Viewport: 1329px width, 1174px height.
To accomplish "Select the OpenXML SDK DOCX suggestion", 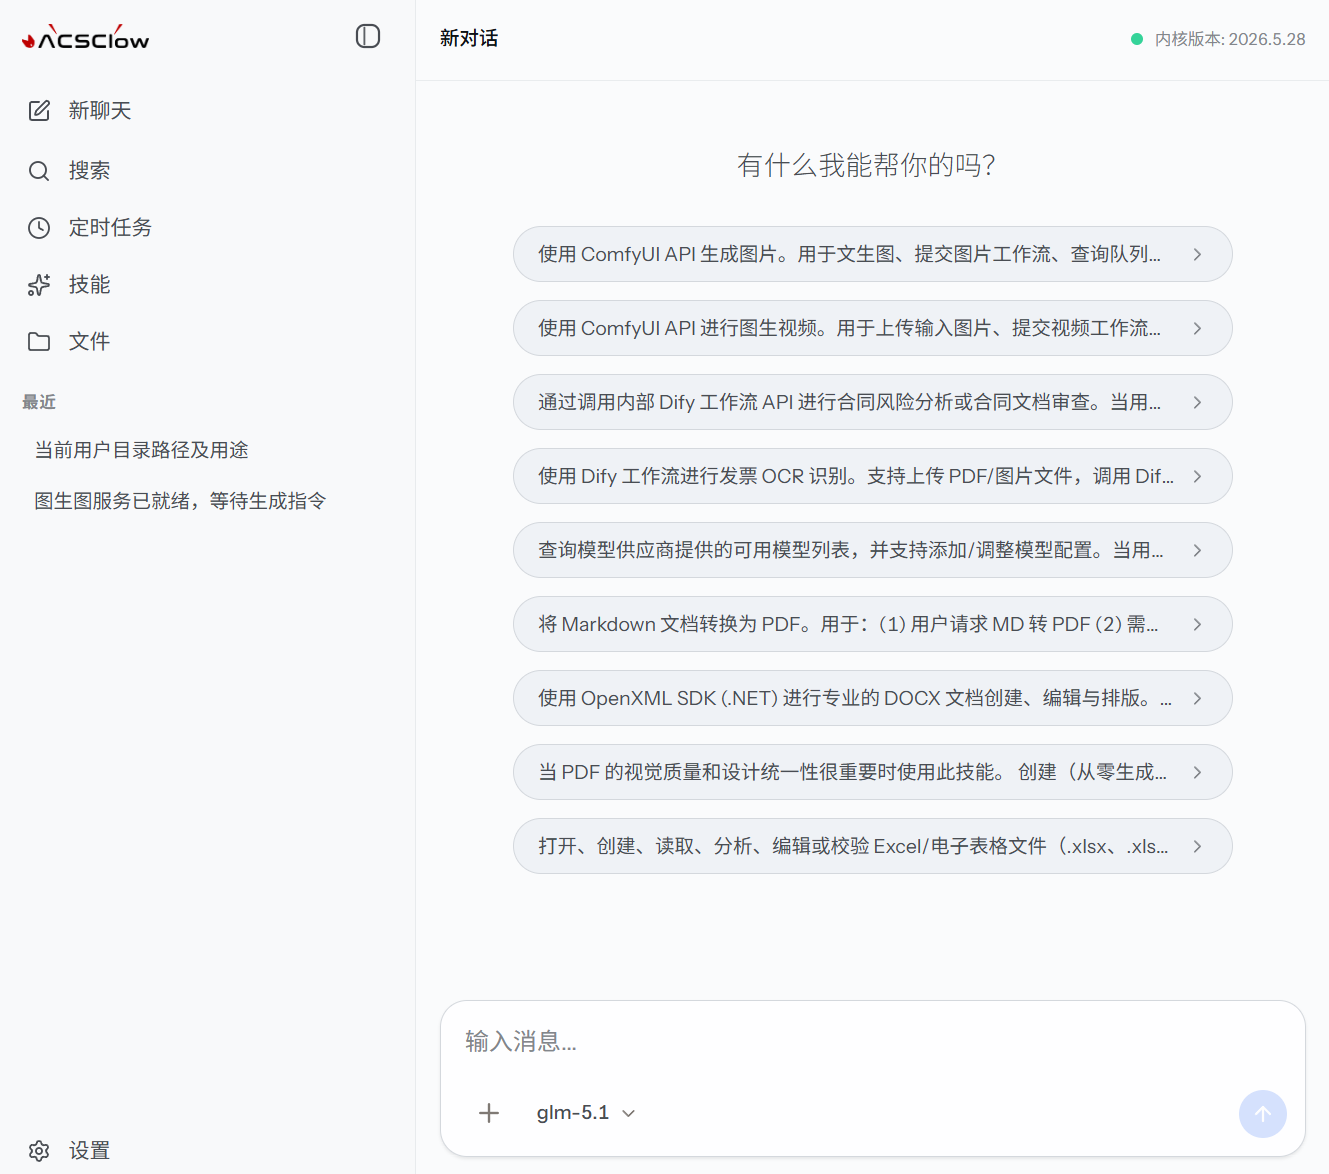I will [x=873, y=698].
